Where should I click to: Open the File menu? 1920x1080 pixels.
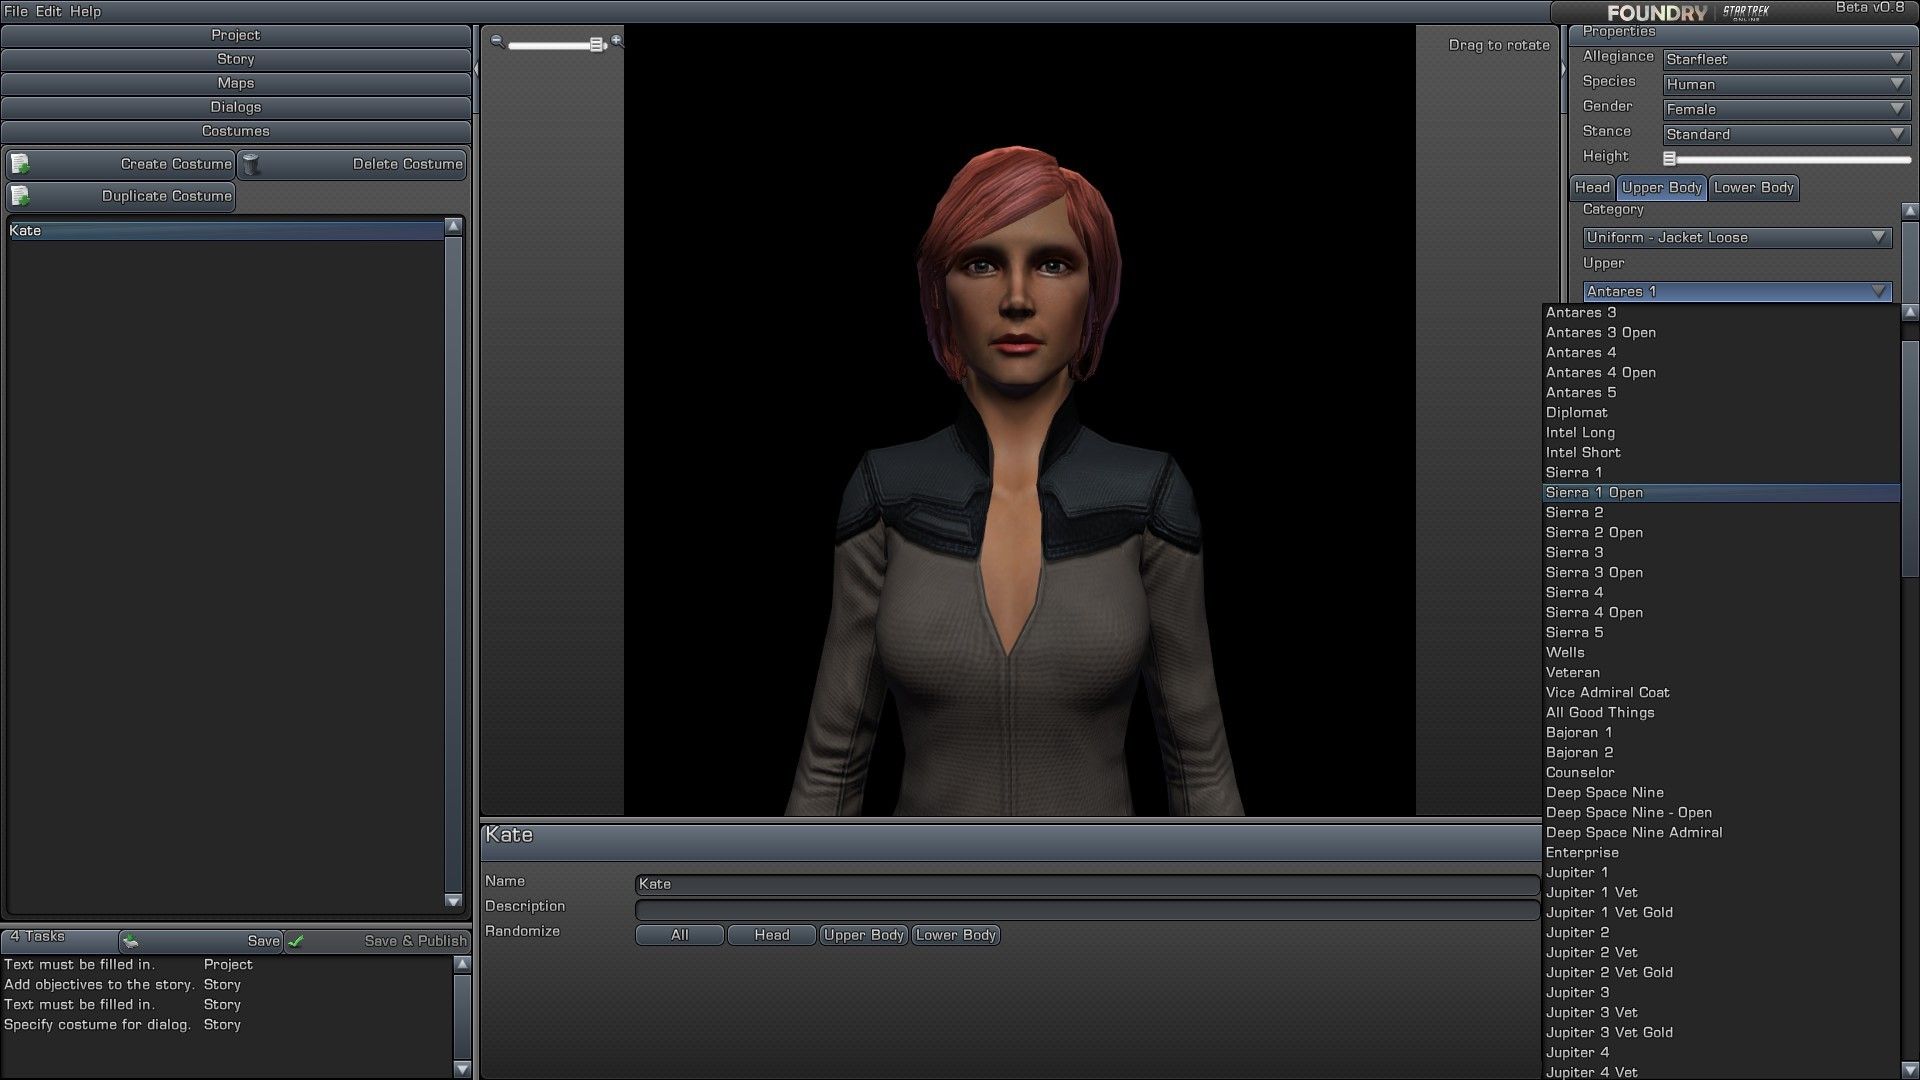point(16,11)
